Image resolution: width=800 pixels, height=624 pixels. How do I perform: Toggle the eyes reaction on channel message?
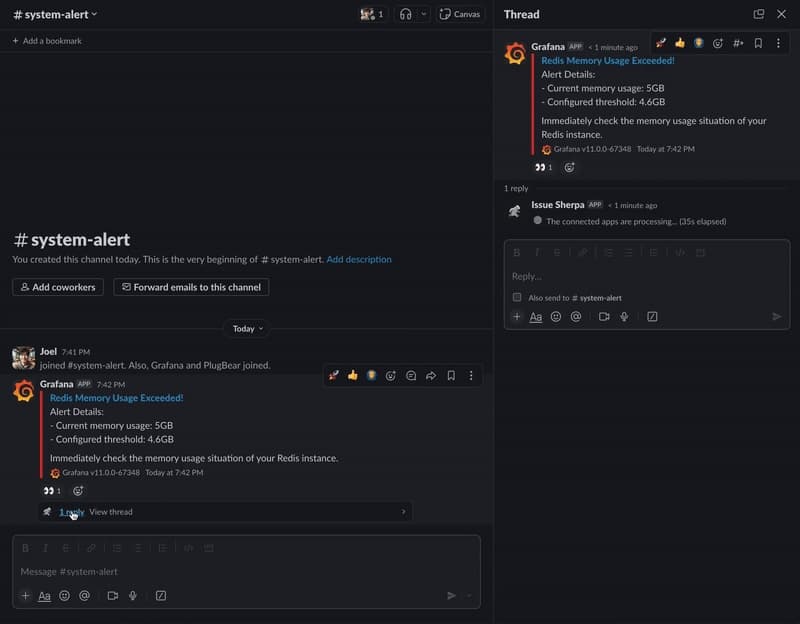pyautogui.click(x=52, y=491)
